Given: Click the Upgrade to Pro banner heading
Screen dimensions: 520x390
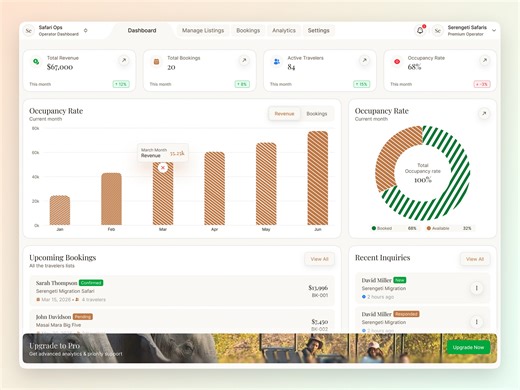Looking at the screenshot, I should click(54, 346).
